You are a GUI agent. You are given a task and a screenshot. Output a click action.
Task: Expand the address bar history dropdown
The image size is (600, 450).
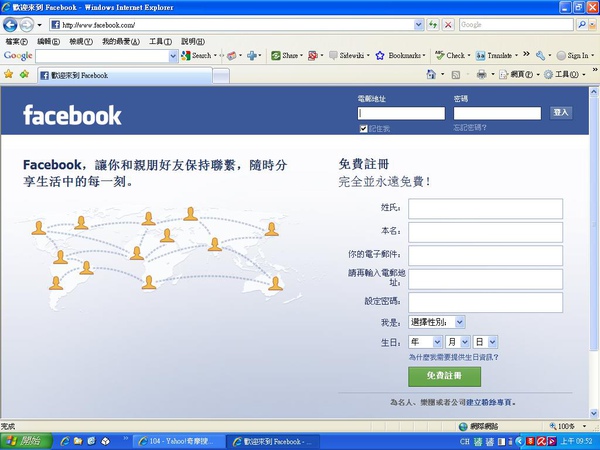pyautogui.click(x=419, y=25)
